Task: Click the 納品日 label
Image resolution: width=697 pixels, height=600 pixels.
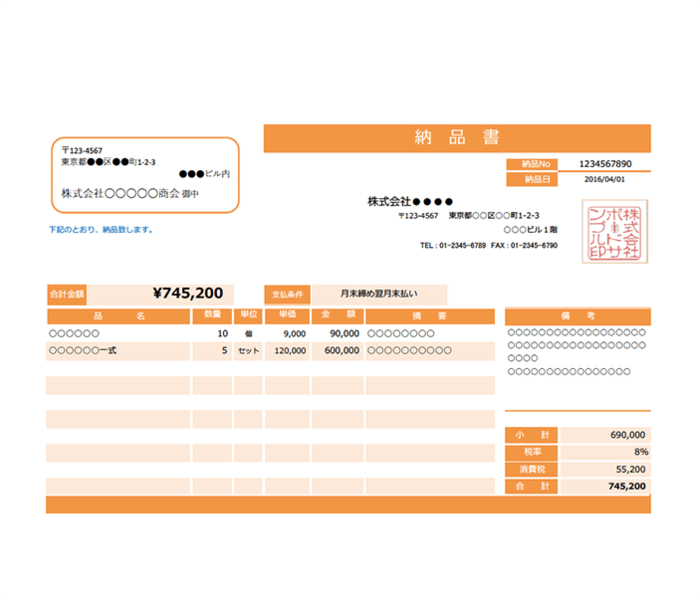Action: 532,179
